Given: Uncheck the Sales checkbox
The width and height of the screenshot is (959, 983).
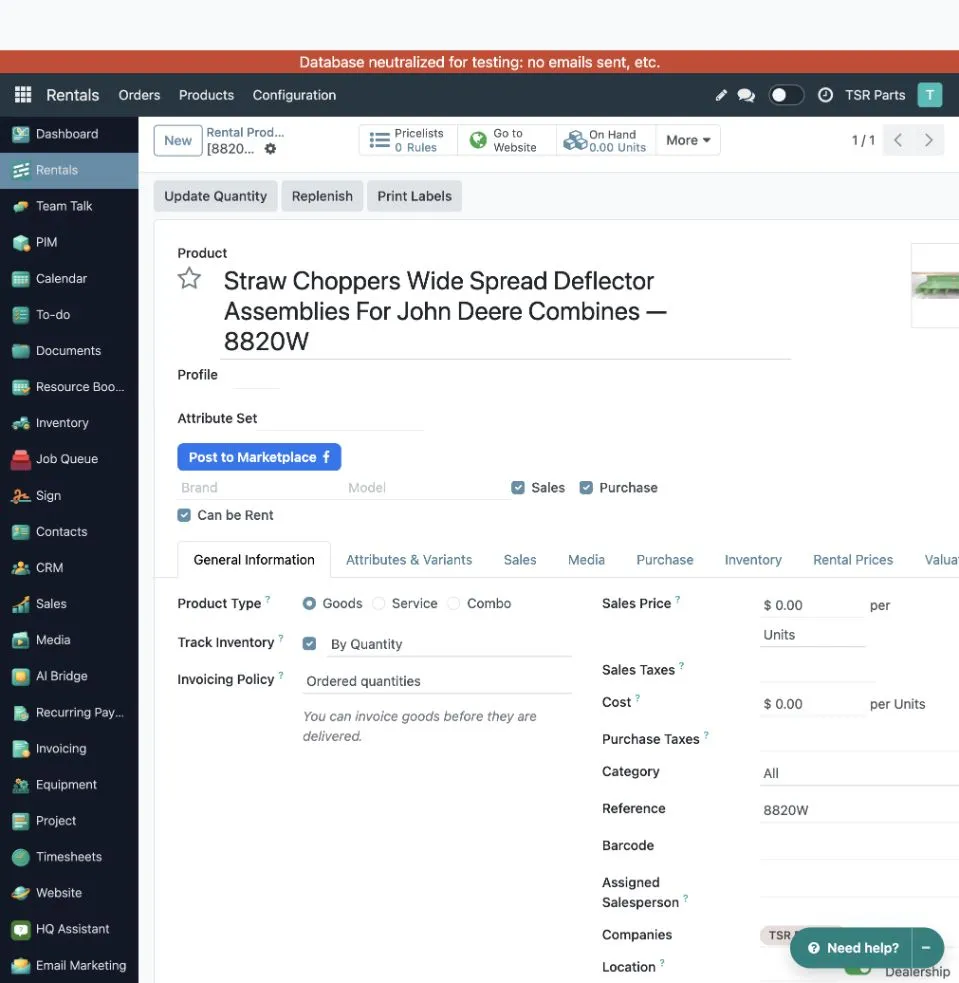Looking at the screenshot, I should pos(518,488).
